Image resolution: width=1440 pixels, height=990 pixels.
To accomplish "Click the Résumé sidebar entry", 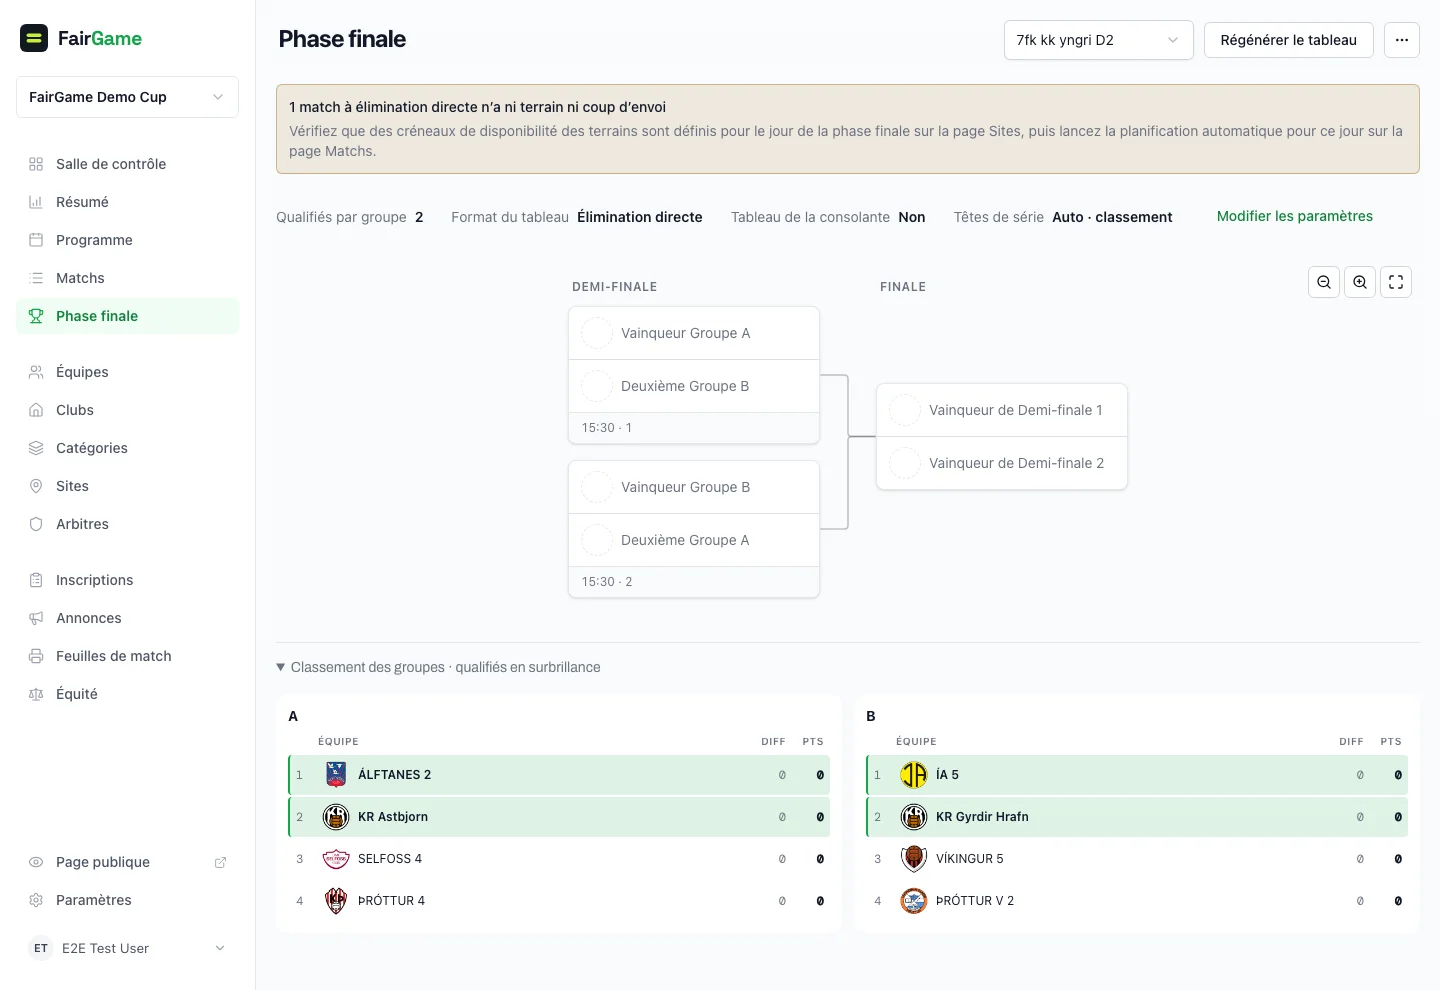I will click(127, 202).
